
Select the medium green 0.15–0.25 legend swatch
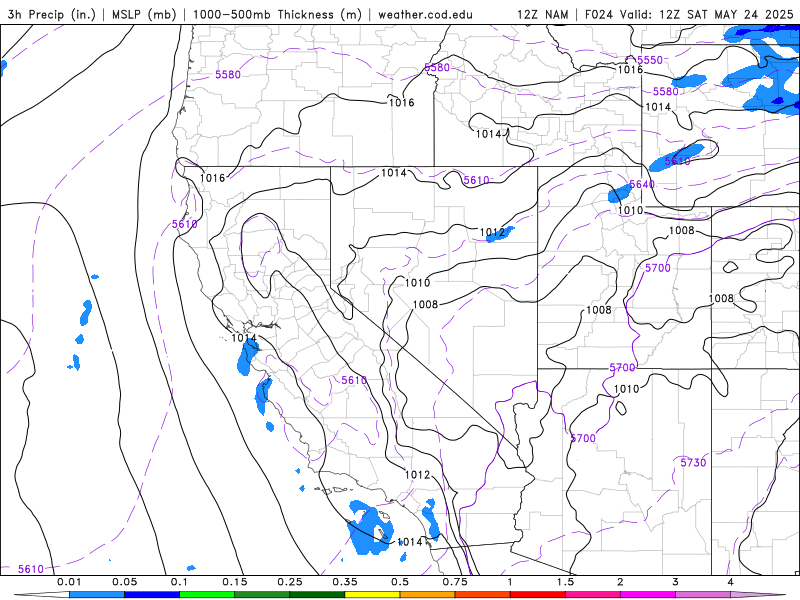coord(262,595)
